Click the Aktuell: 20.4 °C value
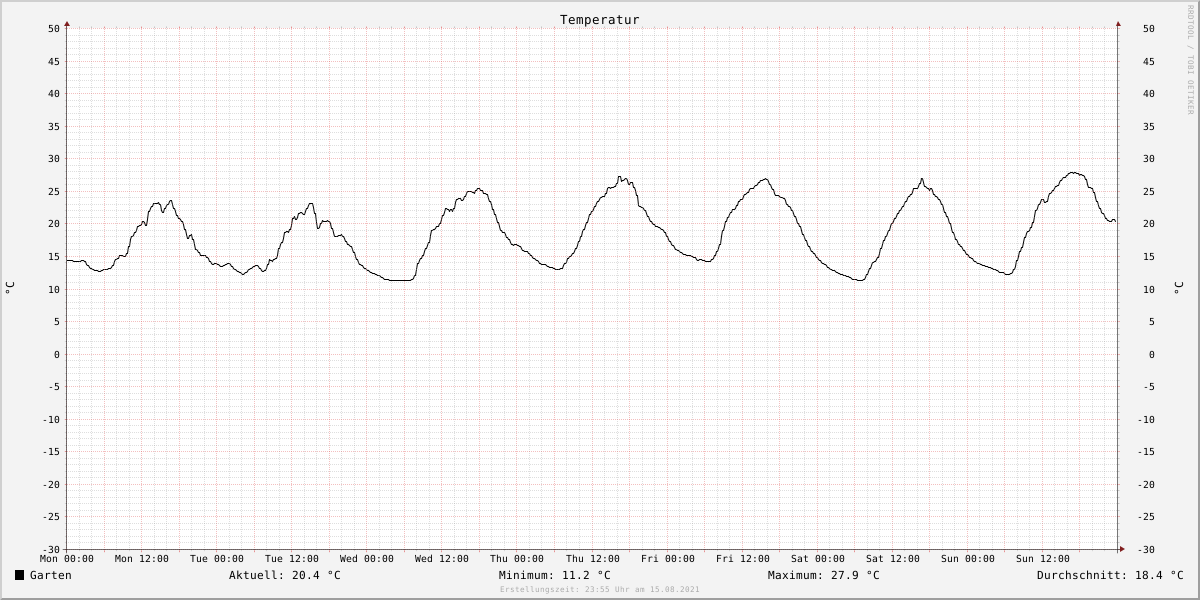The image size is (1200, 600). tap(285, 575)
